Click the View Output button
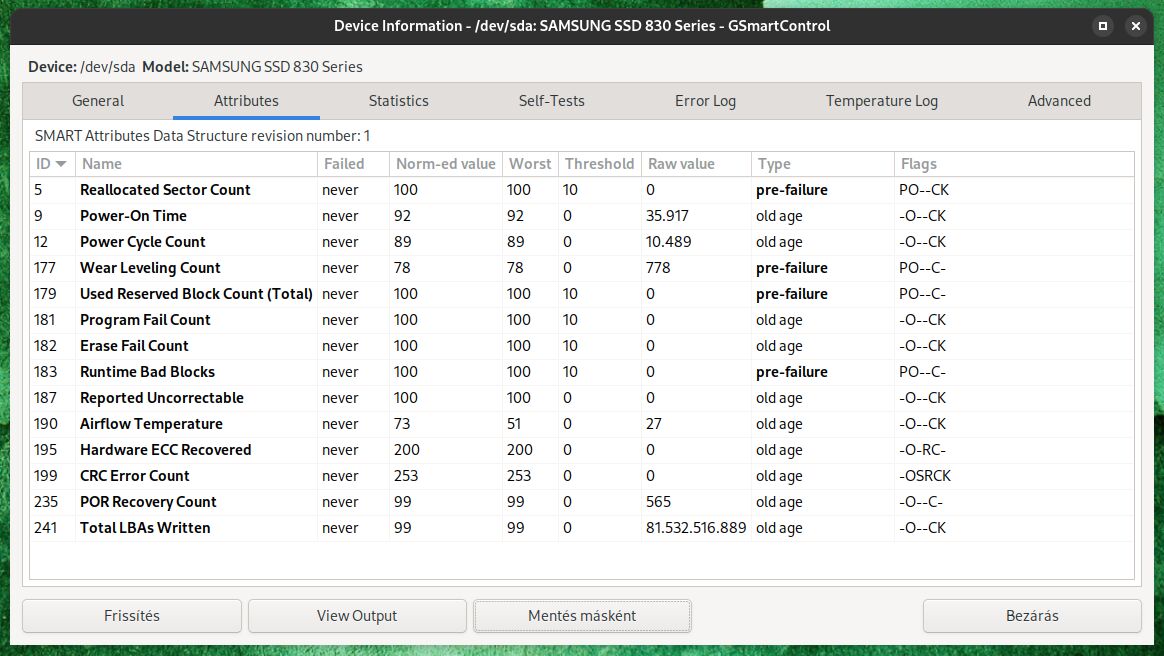The image size is (1164, 656). (x=357, y=616)
